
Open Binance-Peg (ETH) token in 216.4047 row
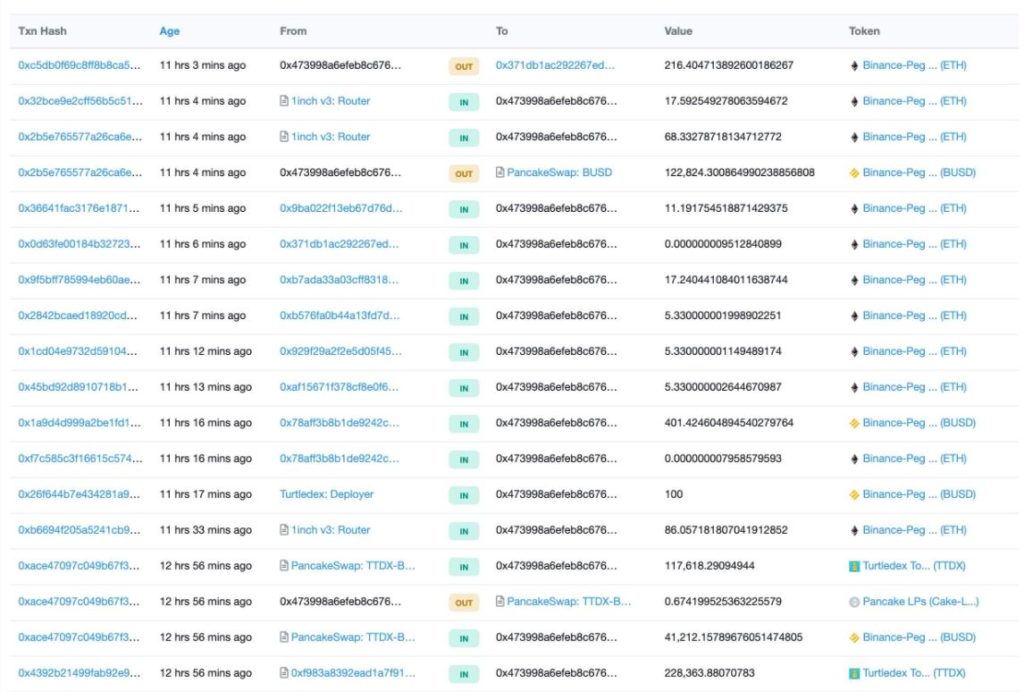[914, 65]
